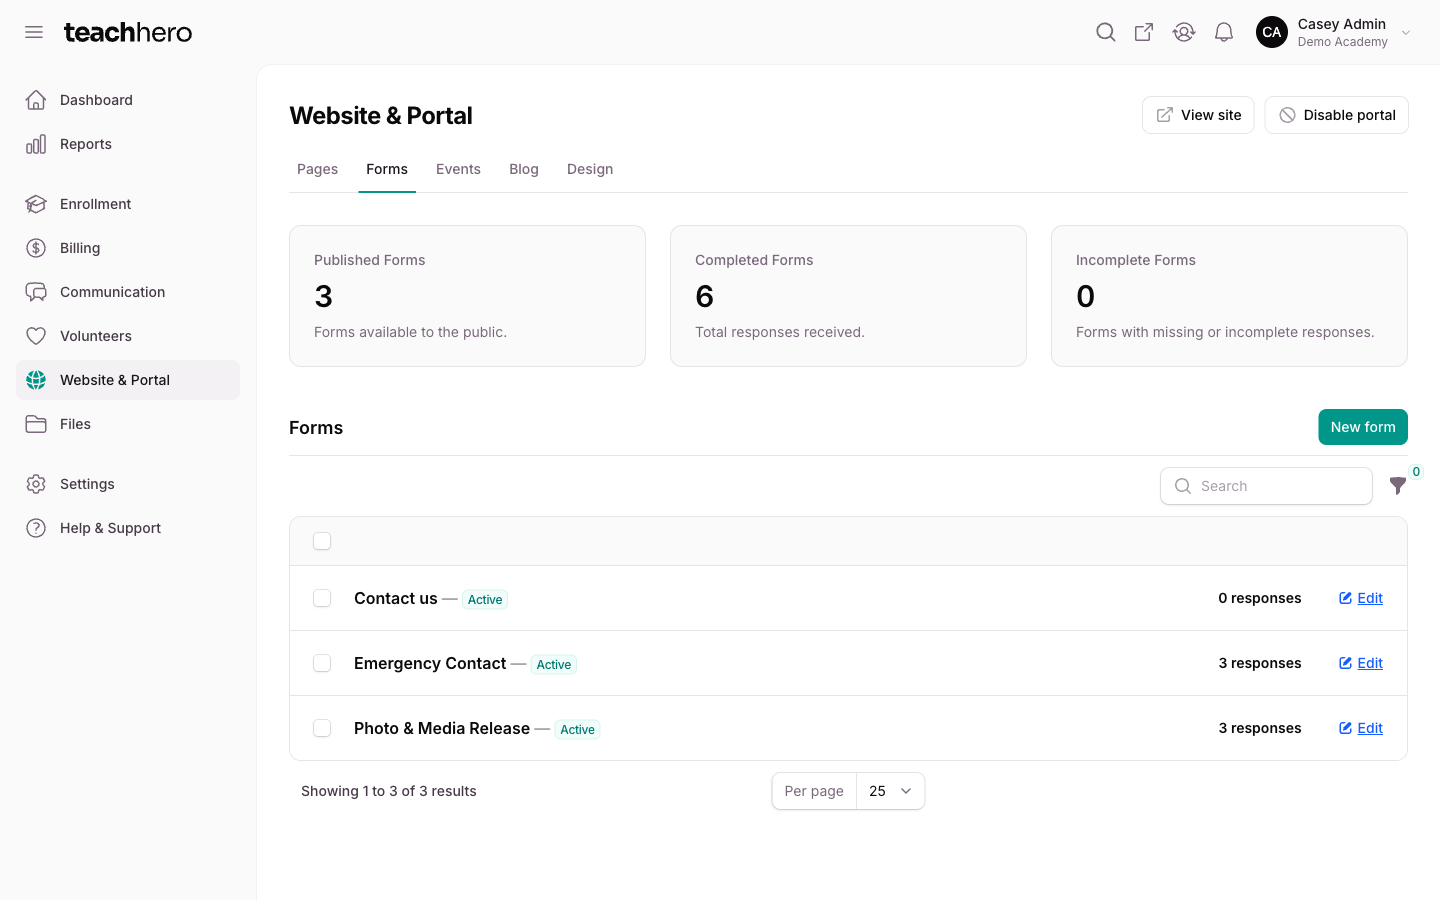
Task: Tick the Contact us row checkbox
Action: pos(322,598)
